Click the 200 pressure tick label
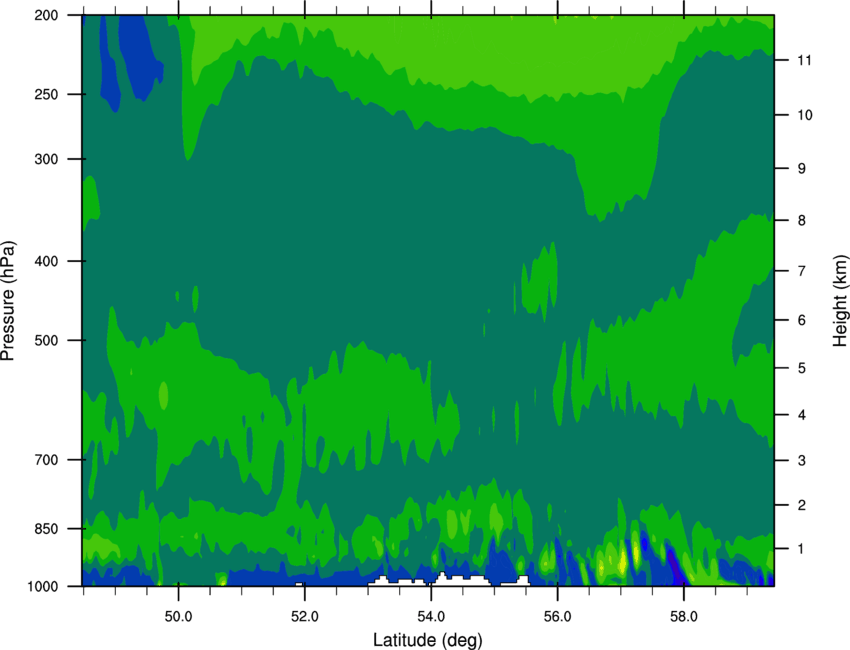This screenshot has height=650, width=850. pos(47,15)
